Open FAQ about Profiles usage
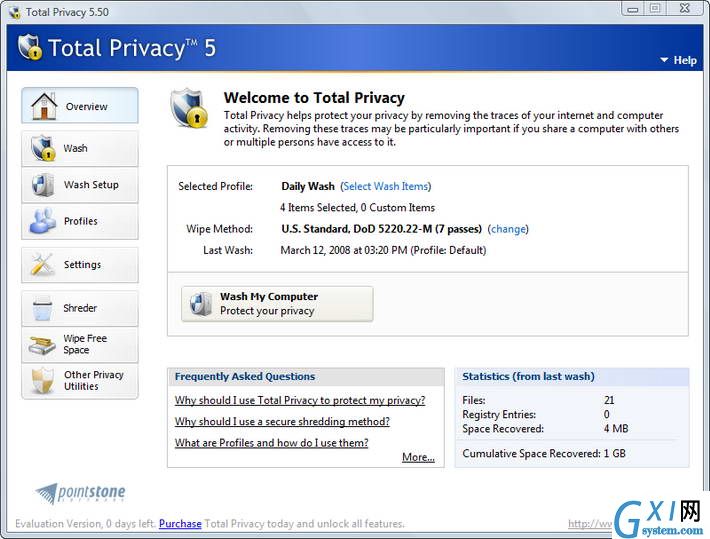 coord(271,443)
